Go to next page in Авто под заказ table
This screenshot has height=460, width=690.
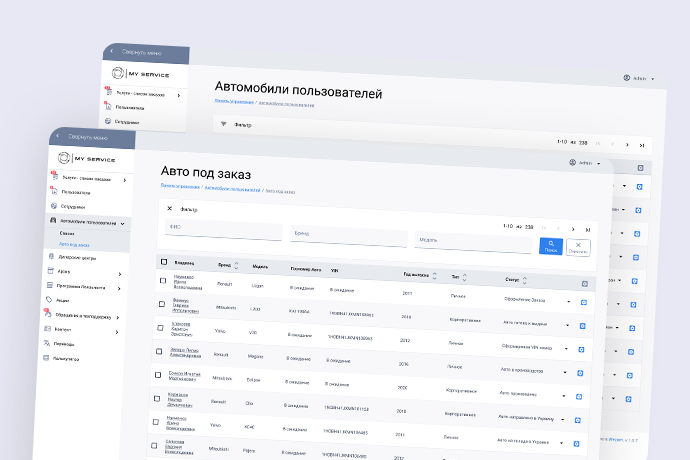pos(573,229)
